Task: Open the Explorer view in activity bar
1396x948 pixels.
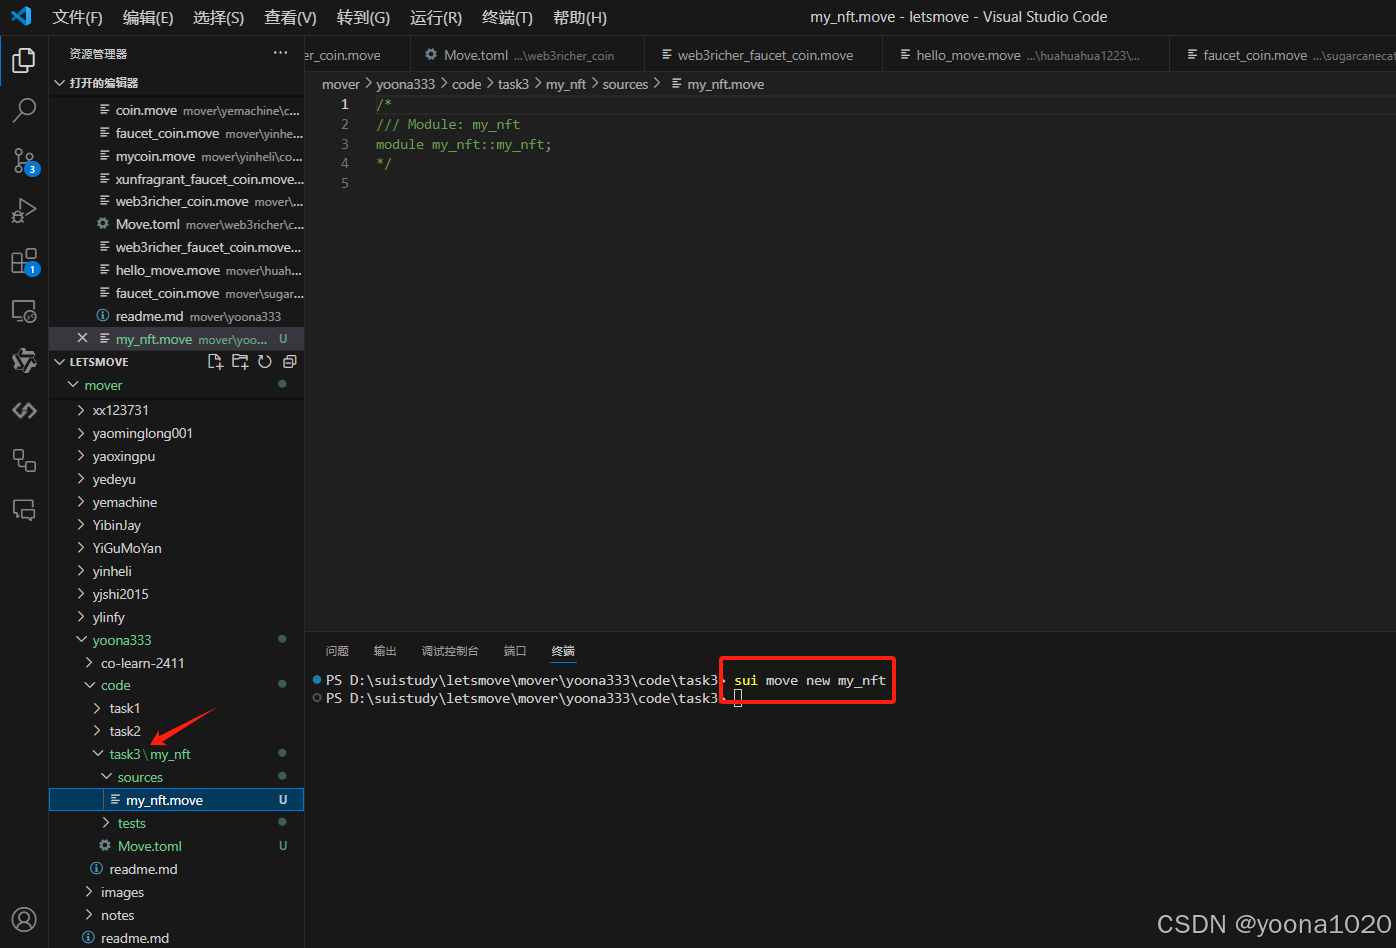Action: click(x=24, y=60)
